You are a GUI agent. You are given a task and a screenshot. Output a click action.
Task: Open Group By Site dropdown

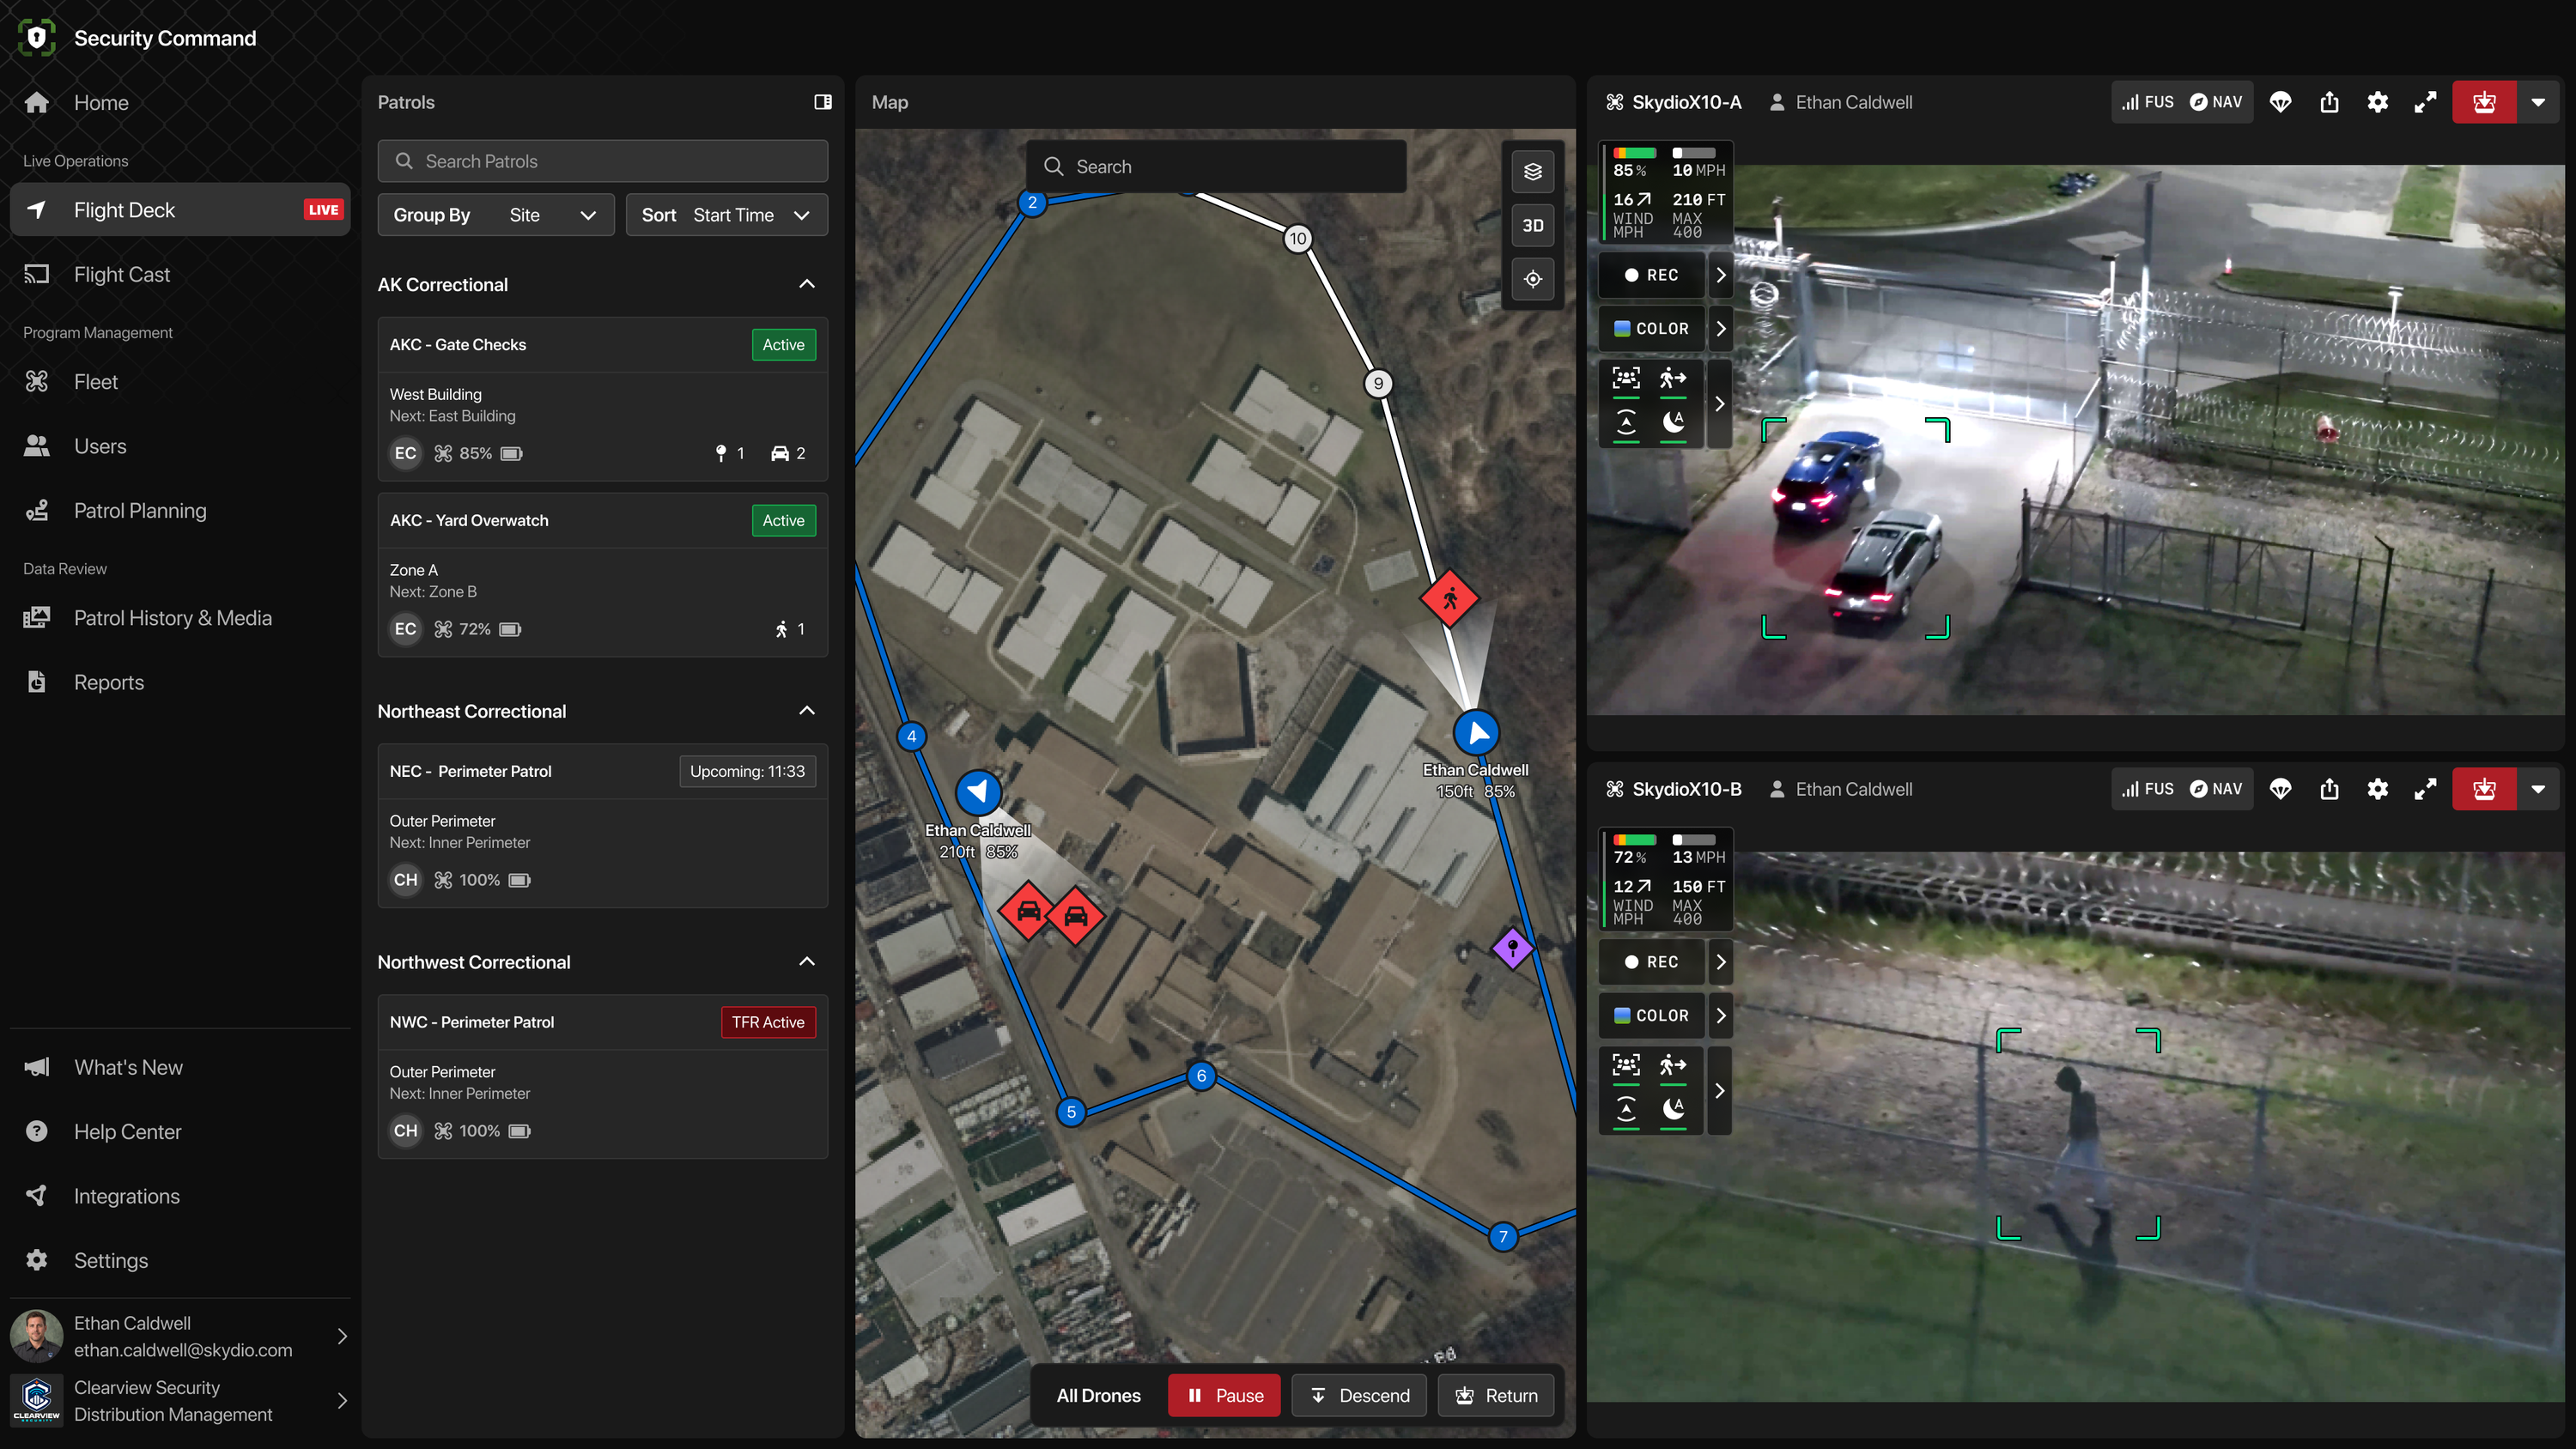[496, 215]
